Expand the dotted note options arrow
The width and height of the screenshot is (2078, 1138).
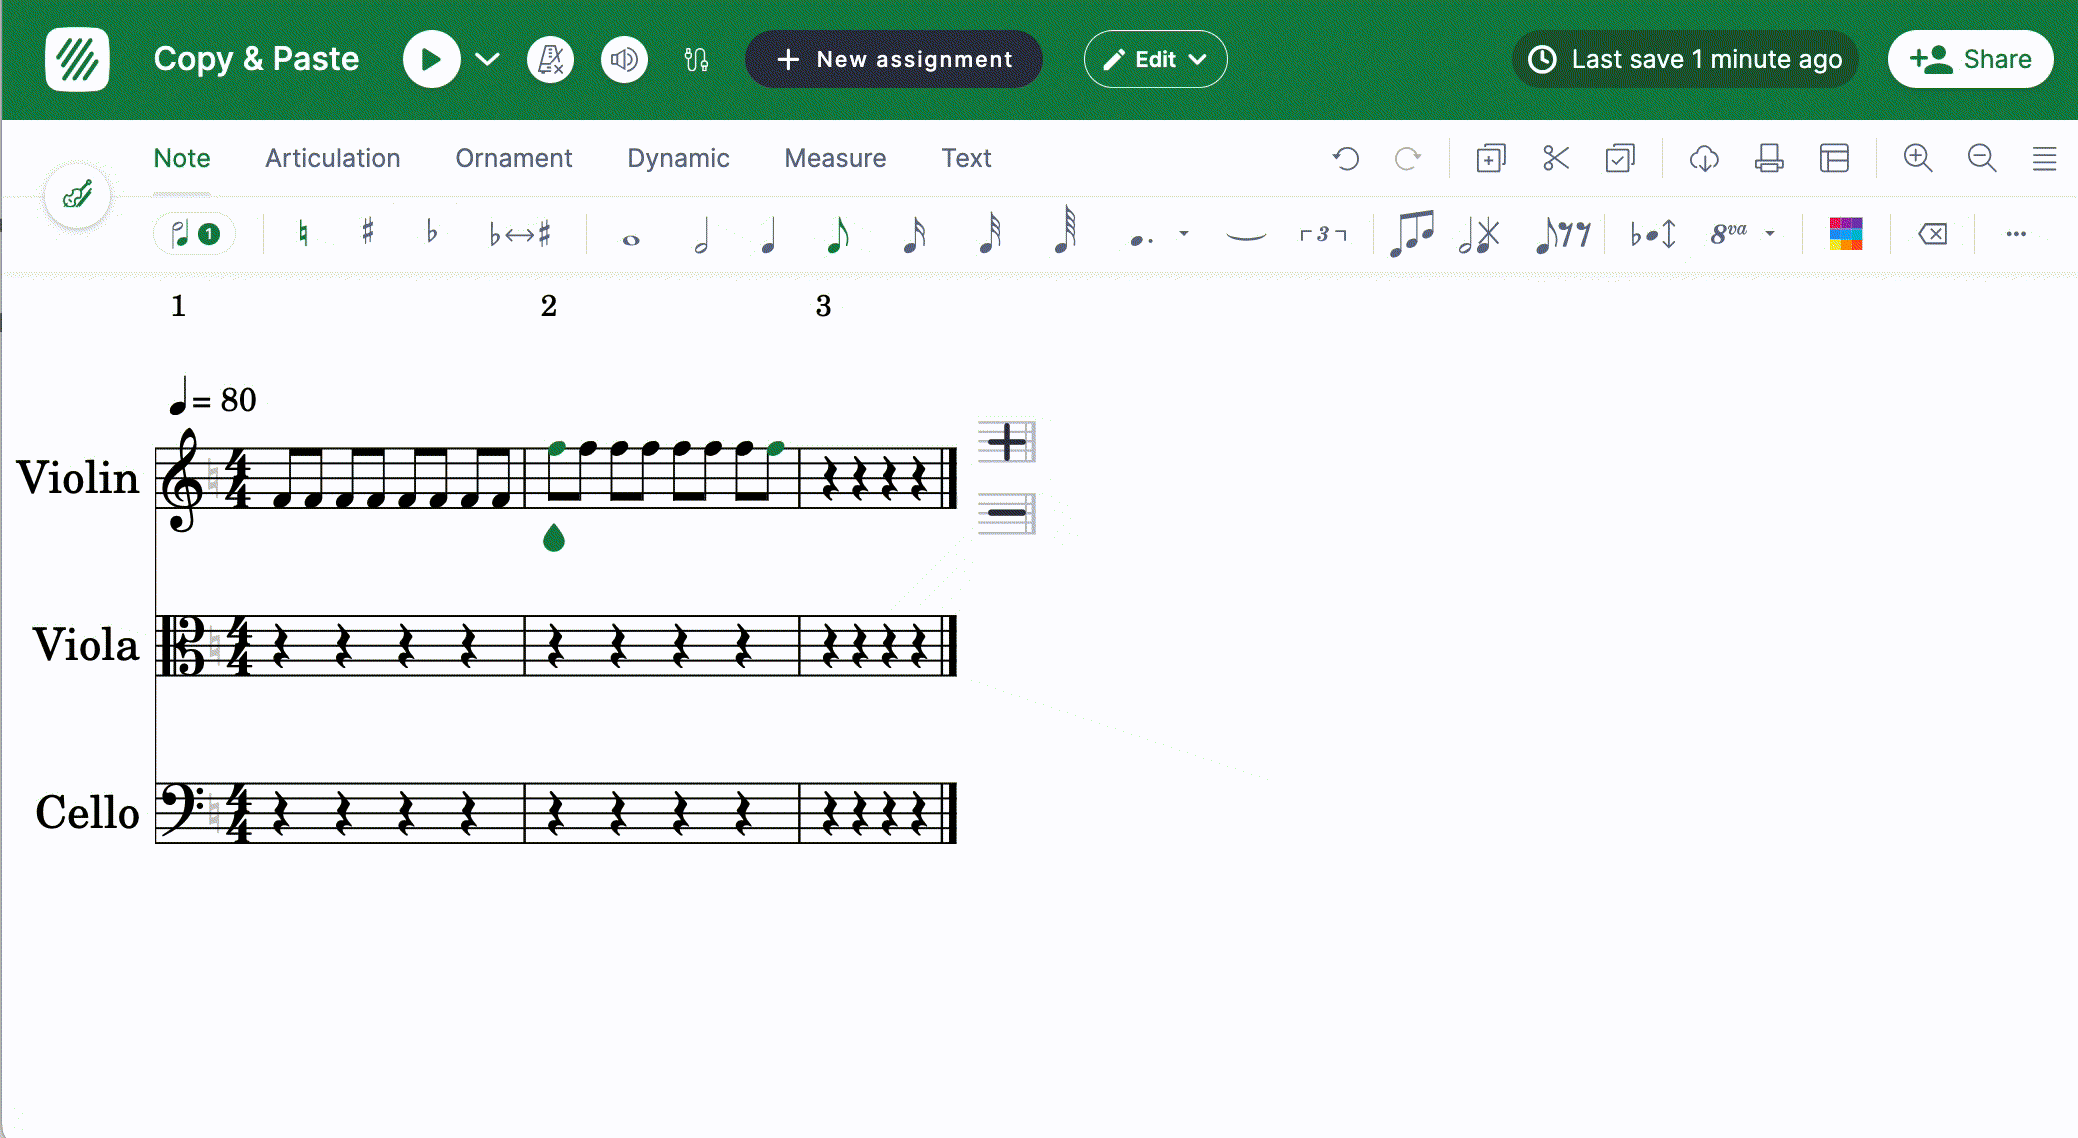[x=1184, y=234]
